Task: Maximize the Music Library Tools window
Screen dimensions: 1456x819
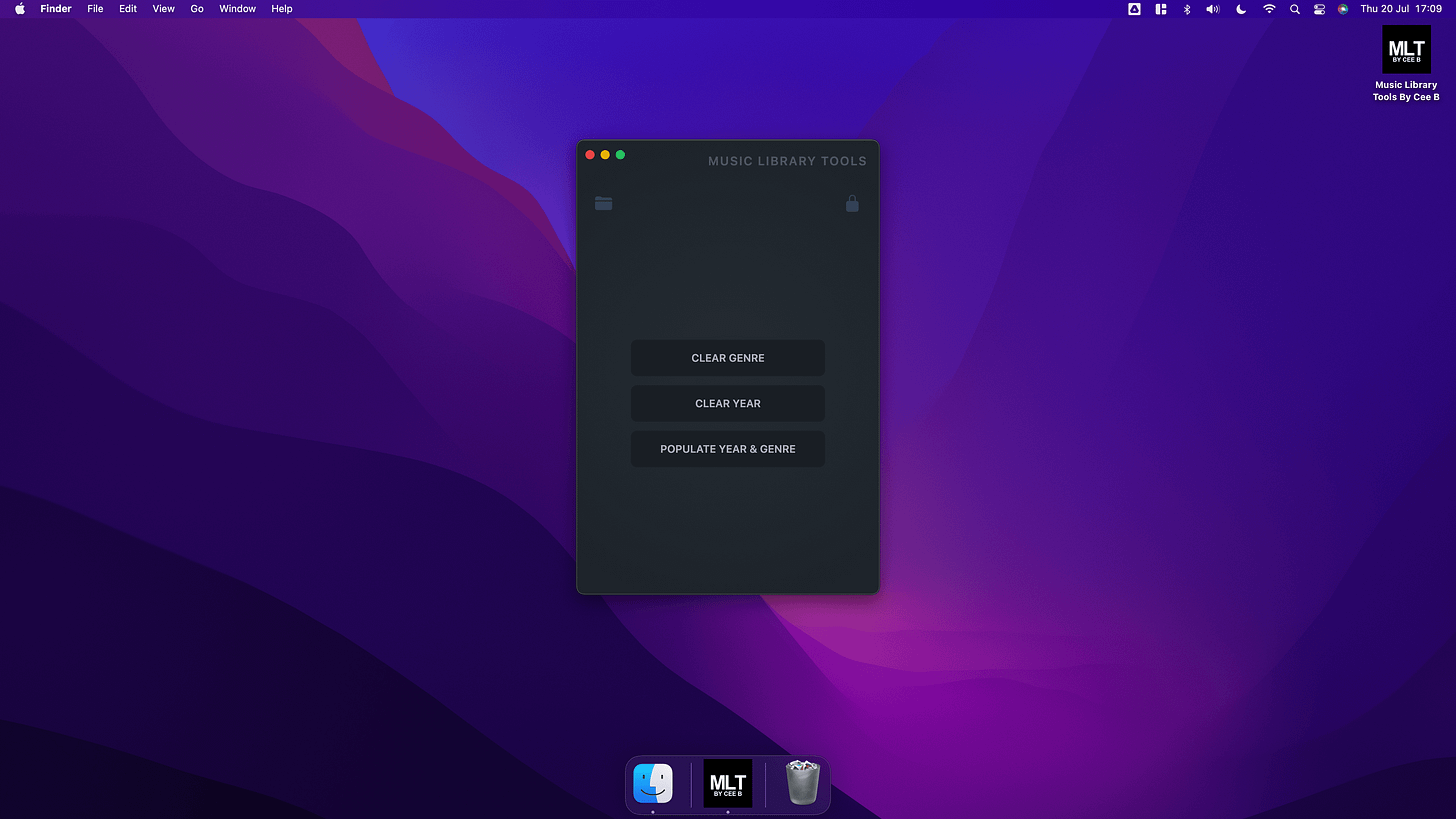Action: (x=620, y=155)
